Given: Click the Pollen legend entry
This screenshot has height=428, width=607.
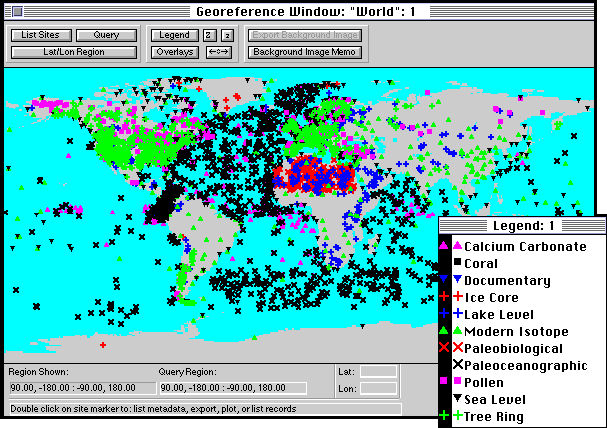Looking at the screenshot, I should (484, 382).
